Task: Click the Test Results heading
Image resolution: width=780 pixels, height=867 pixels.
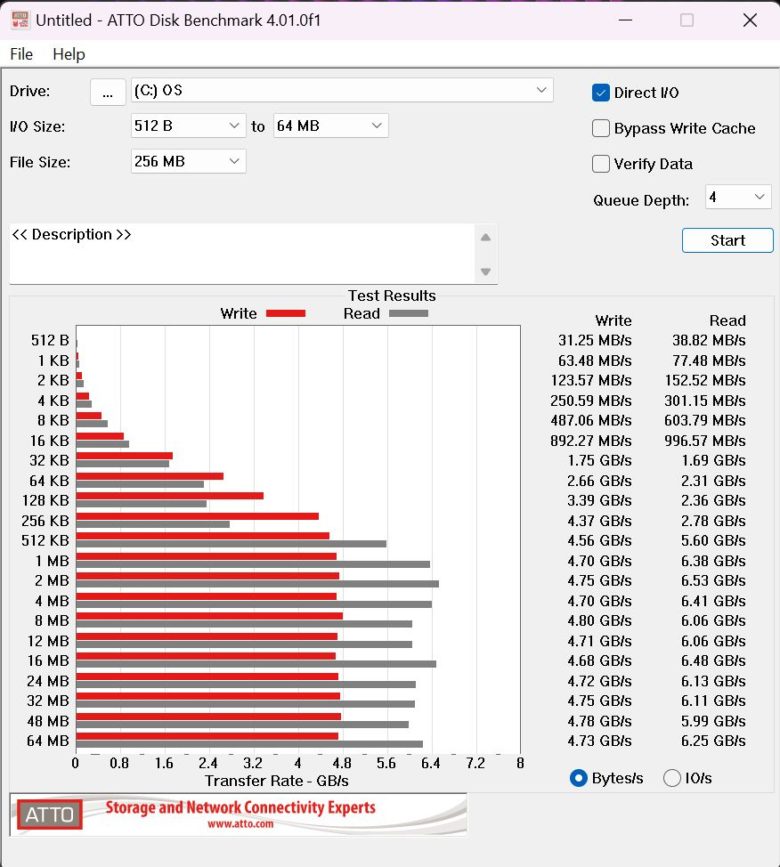Action: [391, 295]
